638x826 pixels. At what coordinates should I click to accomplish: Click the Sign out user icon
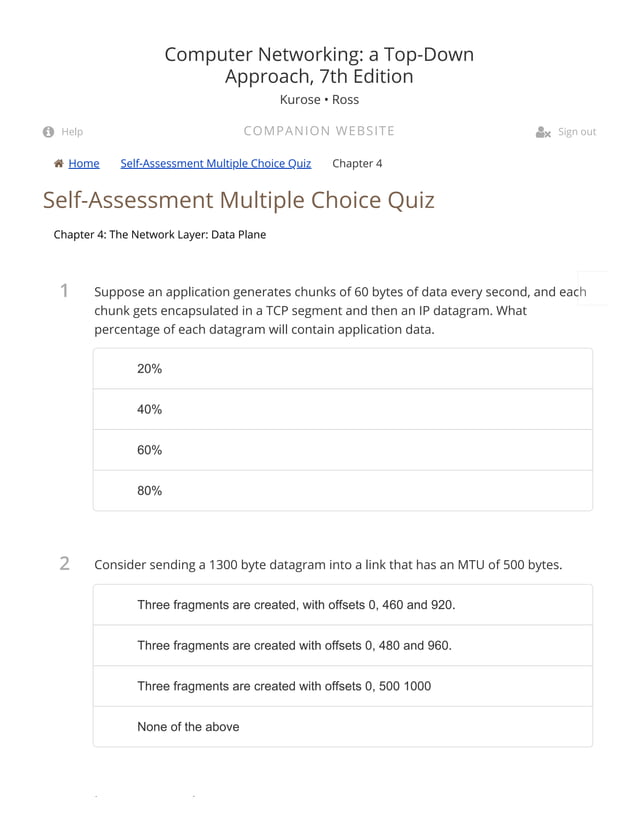coord(543,132)
